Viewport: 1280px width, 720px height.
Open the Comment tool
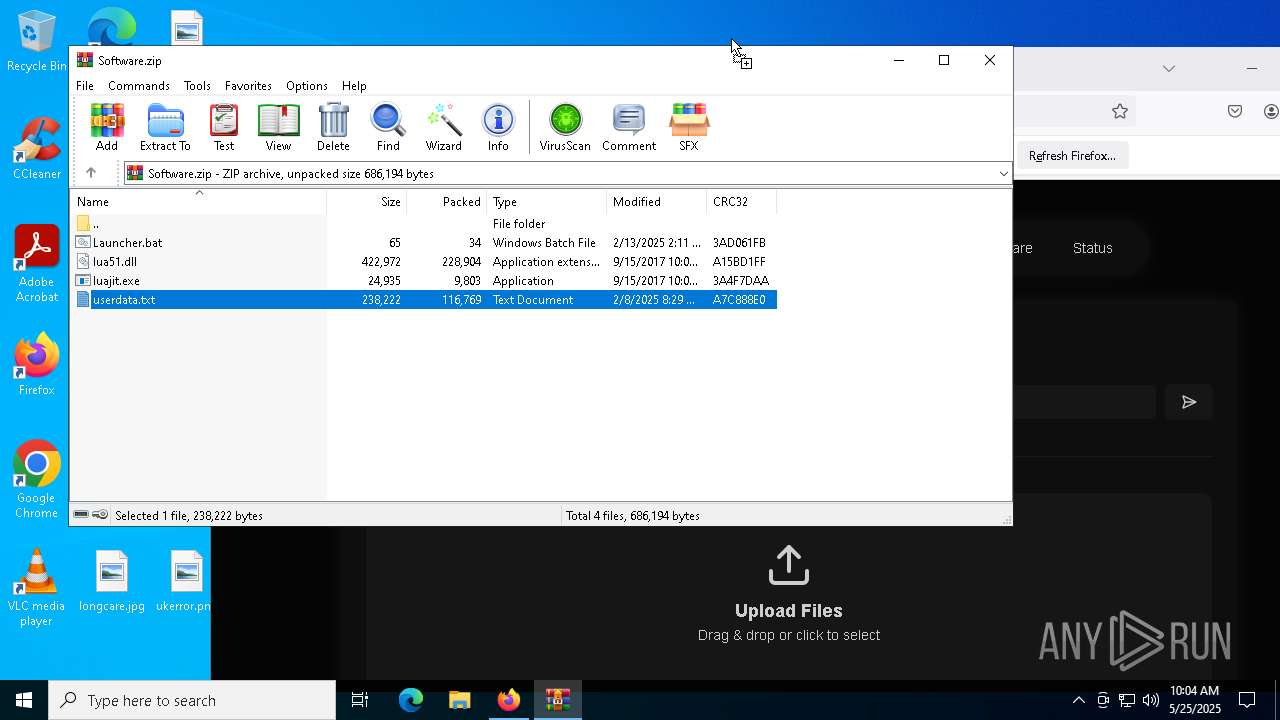coord(629,127)
